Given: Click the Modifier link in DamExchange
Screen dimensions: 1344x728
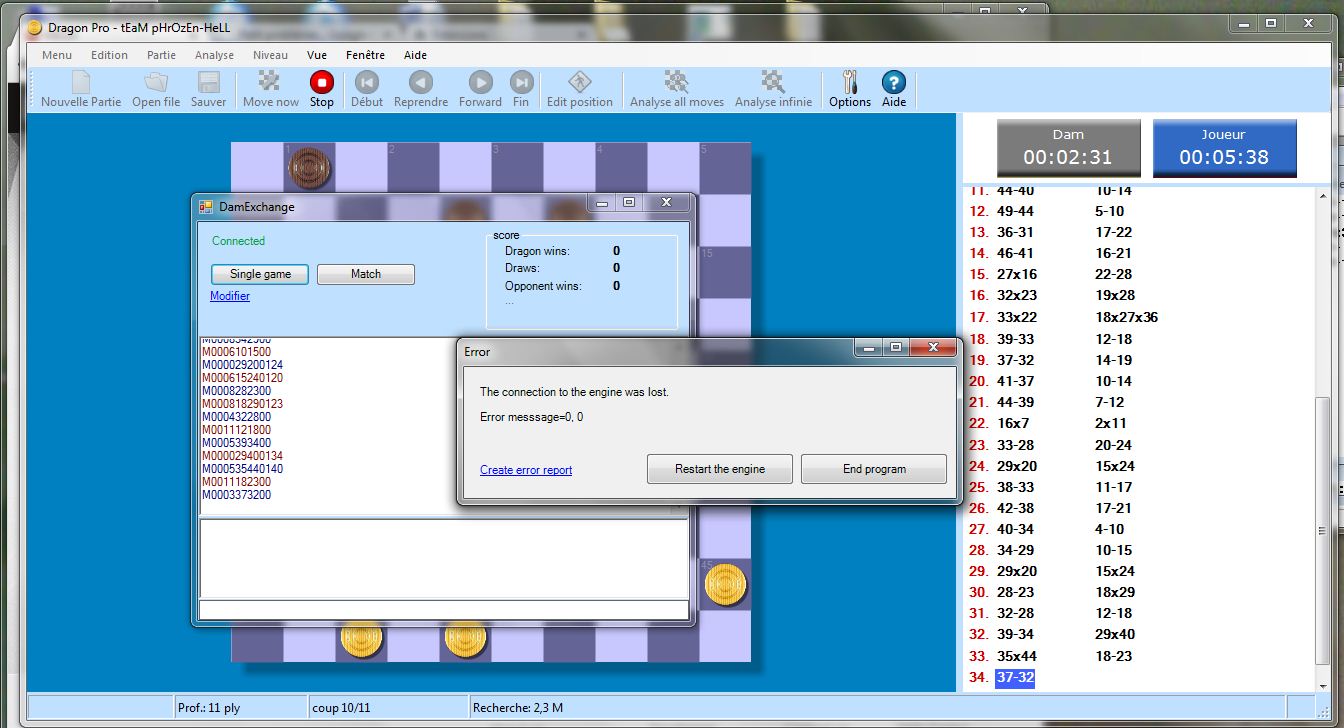Looking at the screenshot, I should point(230,296).
